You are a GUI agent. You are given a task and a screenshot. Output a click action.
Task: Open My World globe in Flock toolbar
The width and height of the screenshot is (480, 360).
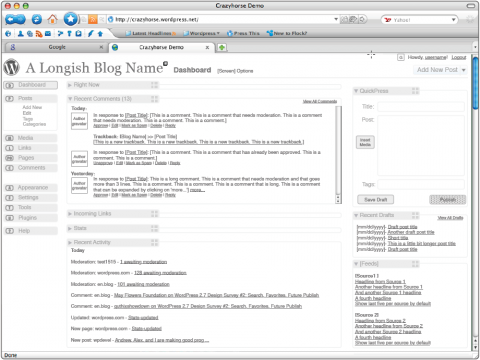[8, 34]
